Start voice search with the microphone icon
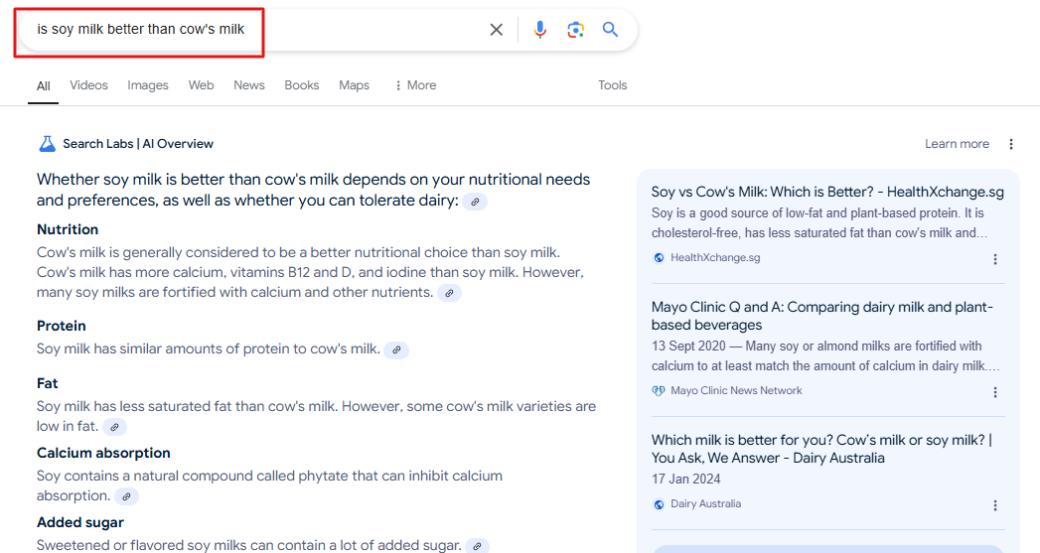The height and width of the screenshot is (553, 1040). [x=540, y=30]
